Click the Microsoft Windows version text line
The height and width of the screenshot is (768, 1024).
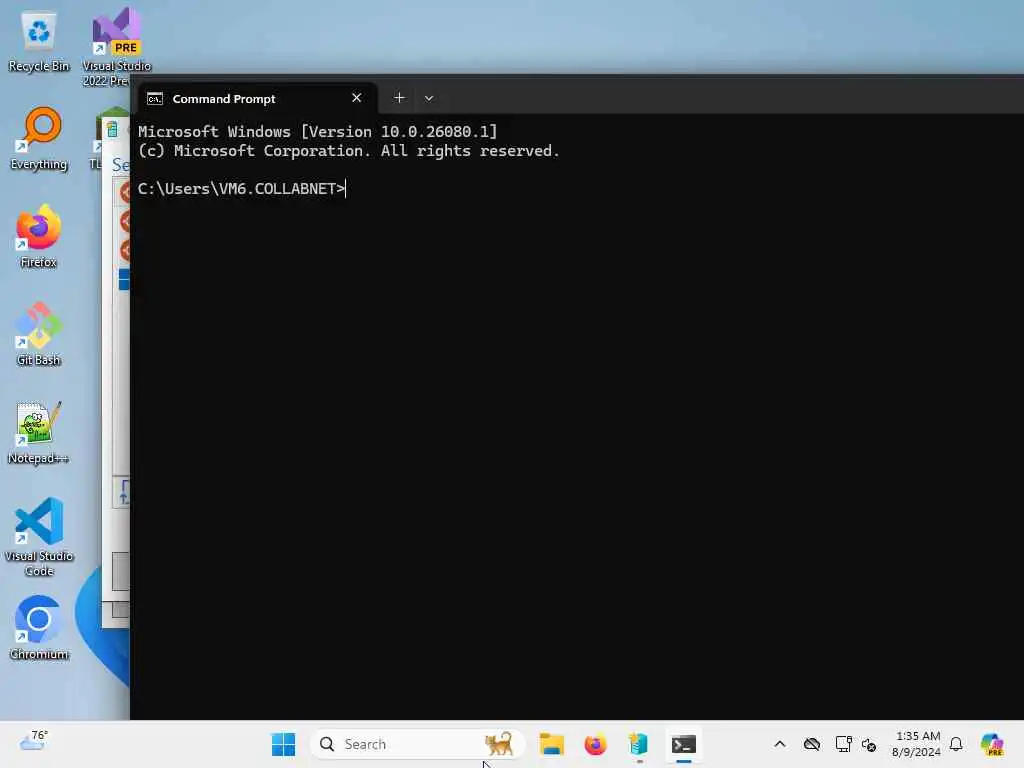pyautogui.click(x=317, y=131)
